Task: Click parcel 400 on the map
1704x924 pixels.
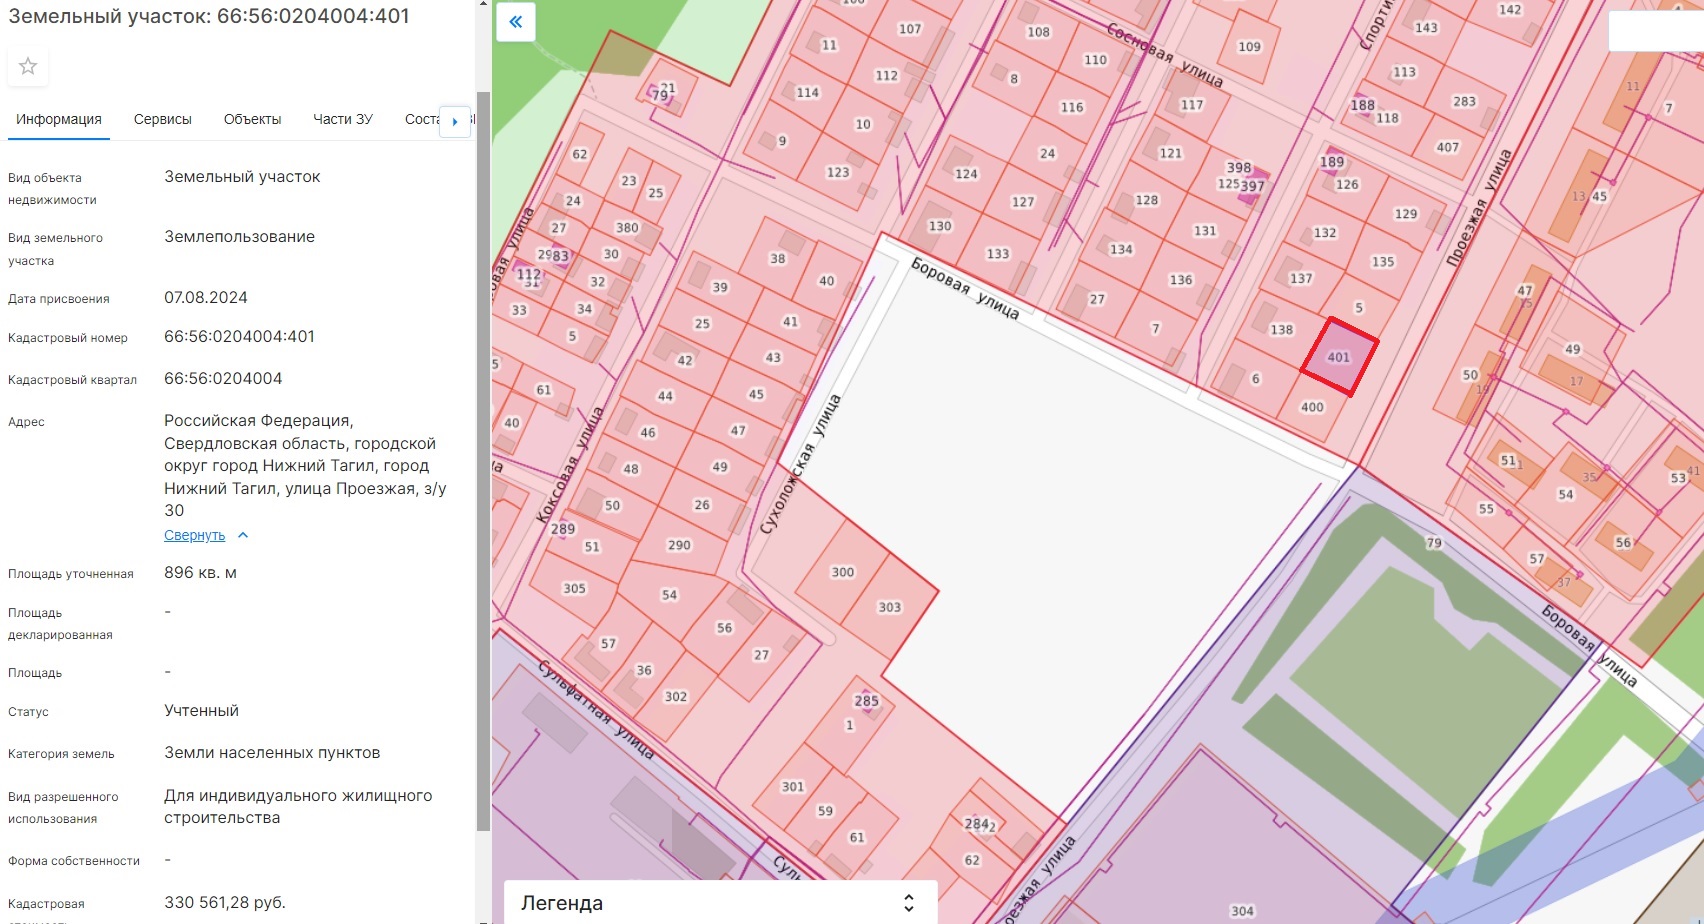Action: click(x=1312, y=407)
